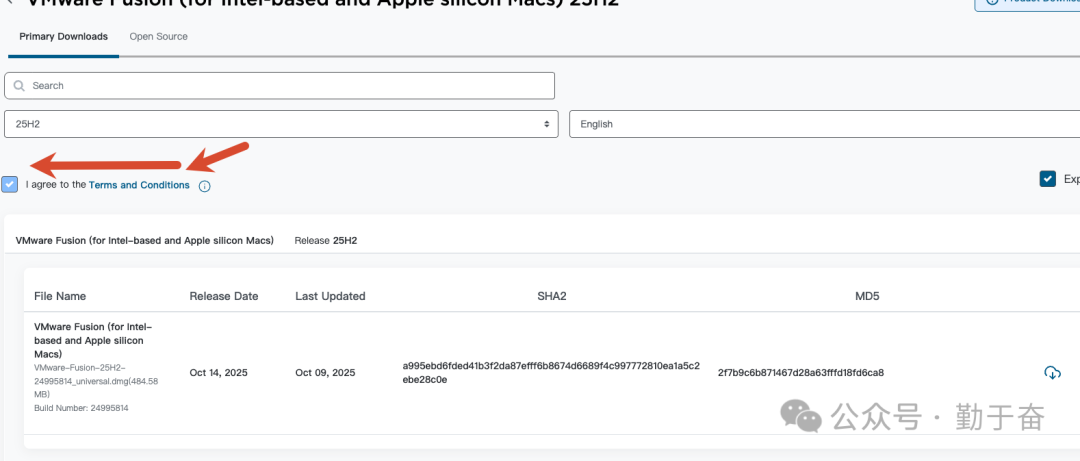This screenshot has width=1080, height=461.
Task: Click the info icon beside Terms and Conditions
Action: [205, 186]
